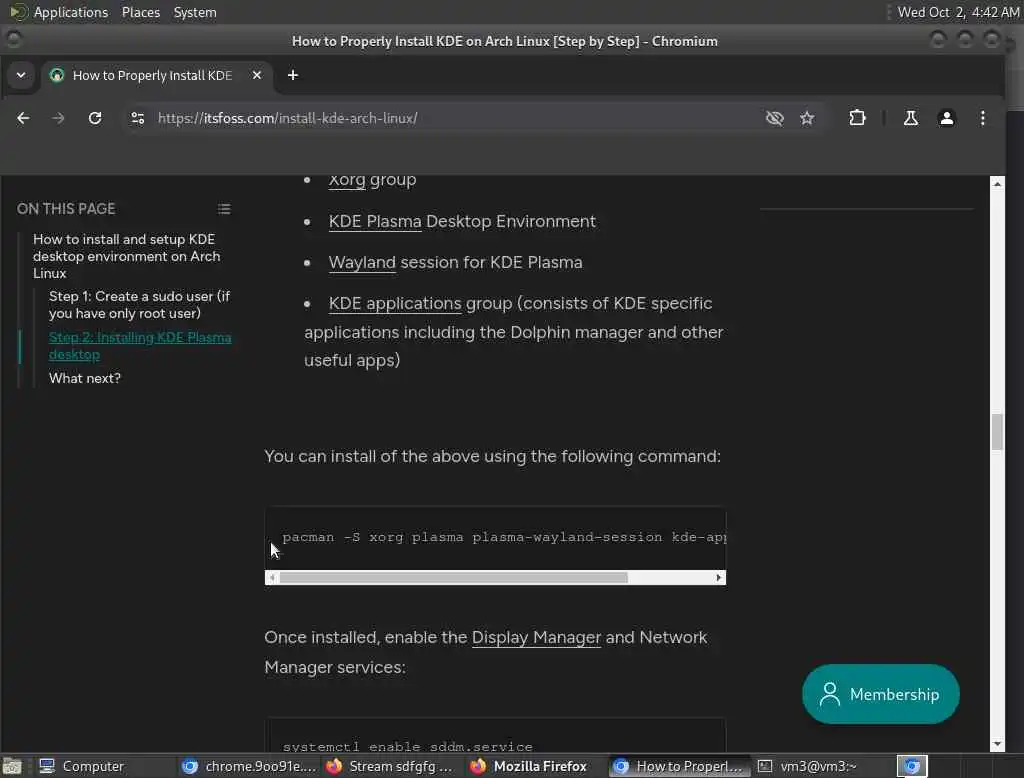Image resolution: width=1024 pixels, height=778 pixels.
Task: Open the profile avatar menu
Action: 946,118
